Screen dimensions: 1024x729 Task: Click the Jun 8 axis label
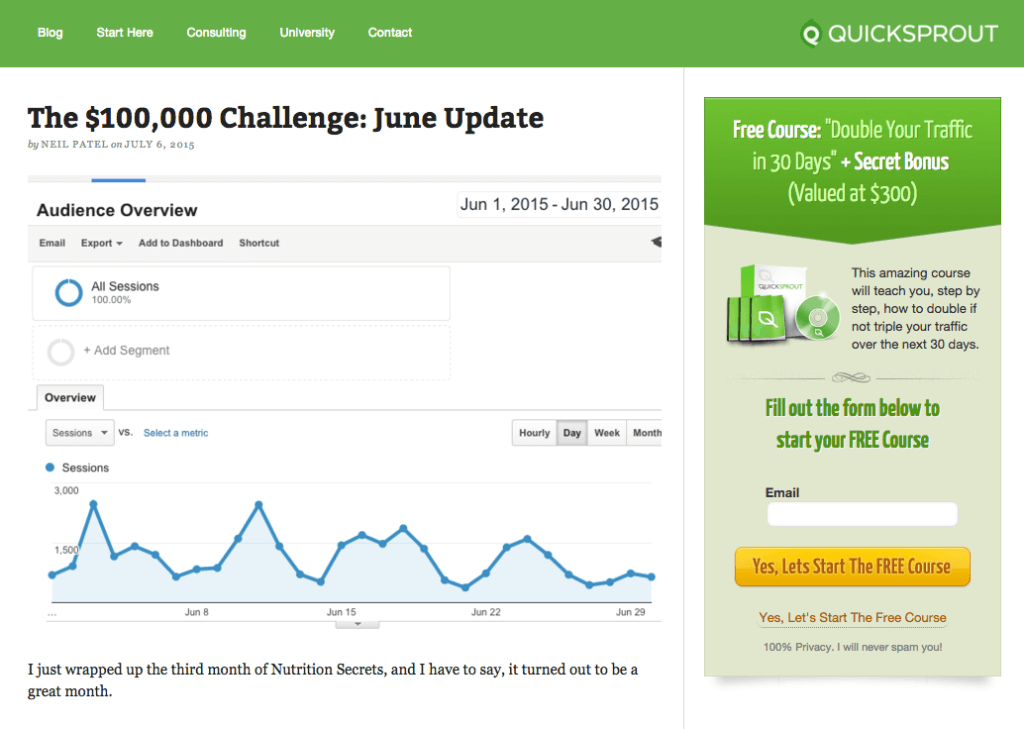click(197, 612)
